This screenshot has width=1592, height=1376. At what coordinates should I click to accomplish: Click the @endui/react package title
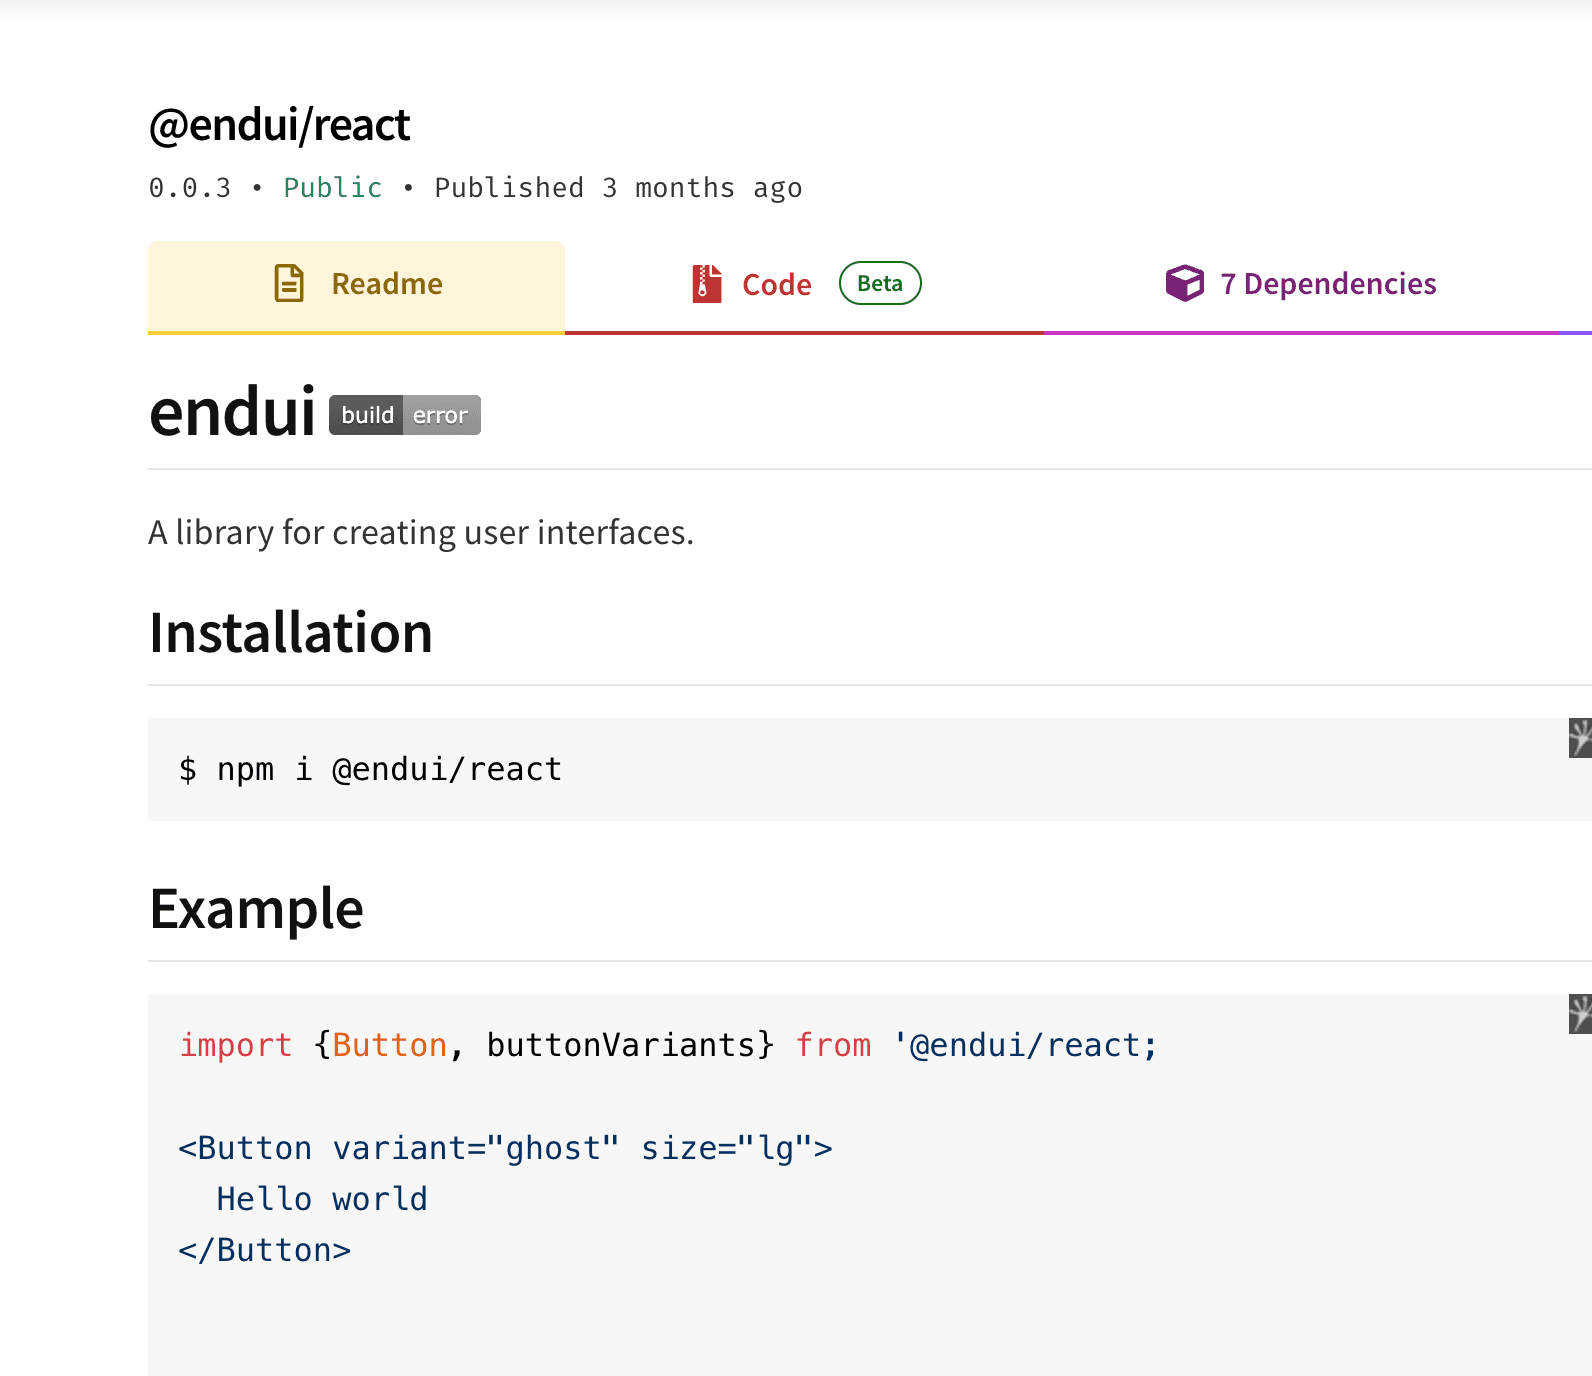coord(279,125)
